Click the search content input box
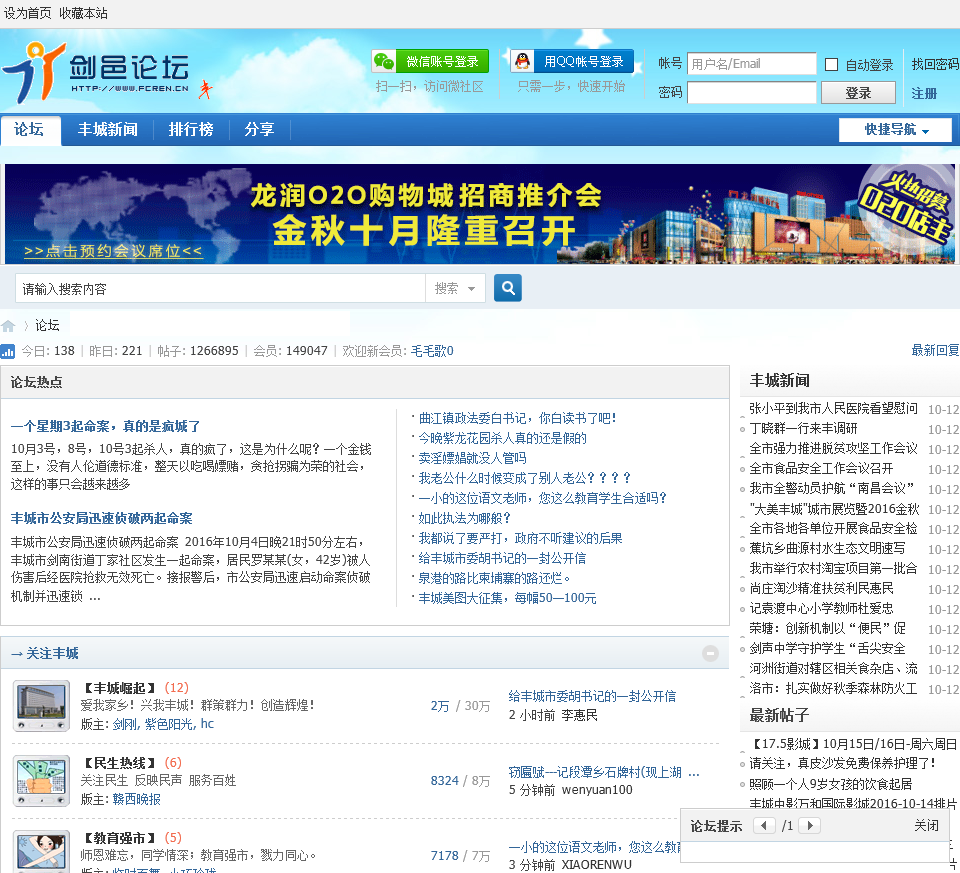 tap(220, 288)
